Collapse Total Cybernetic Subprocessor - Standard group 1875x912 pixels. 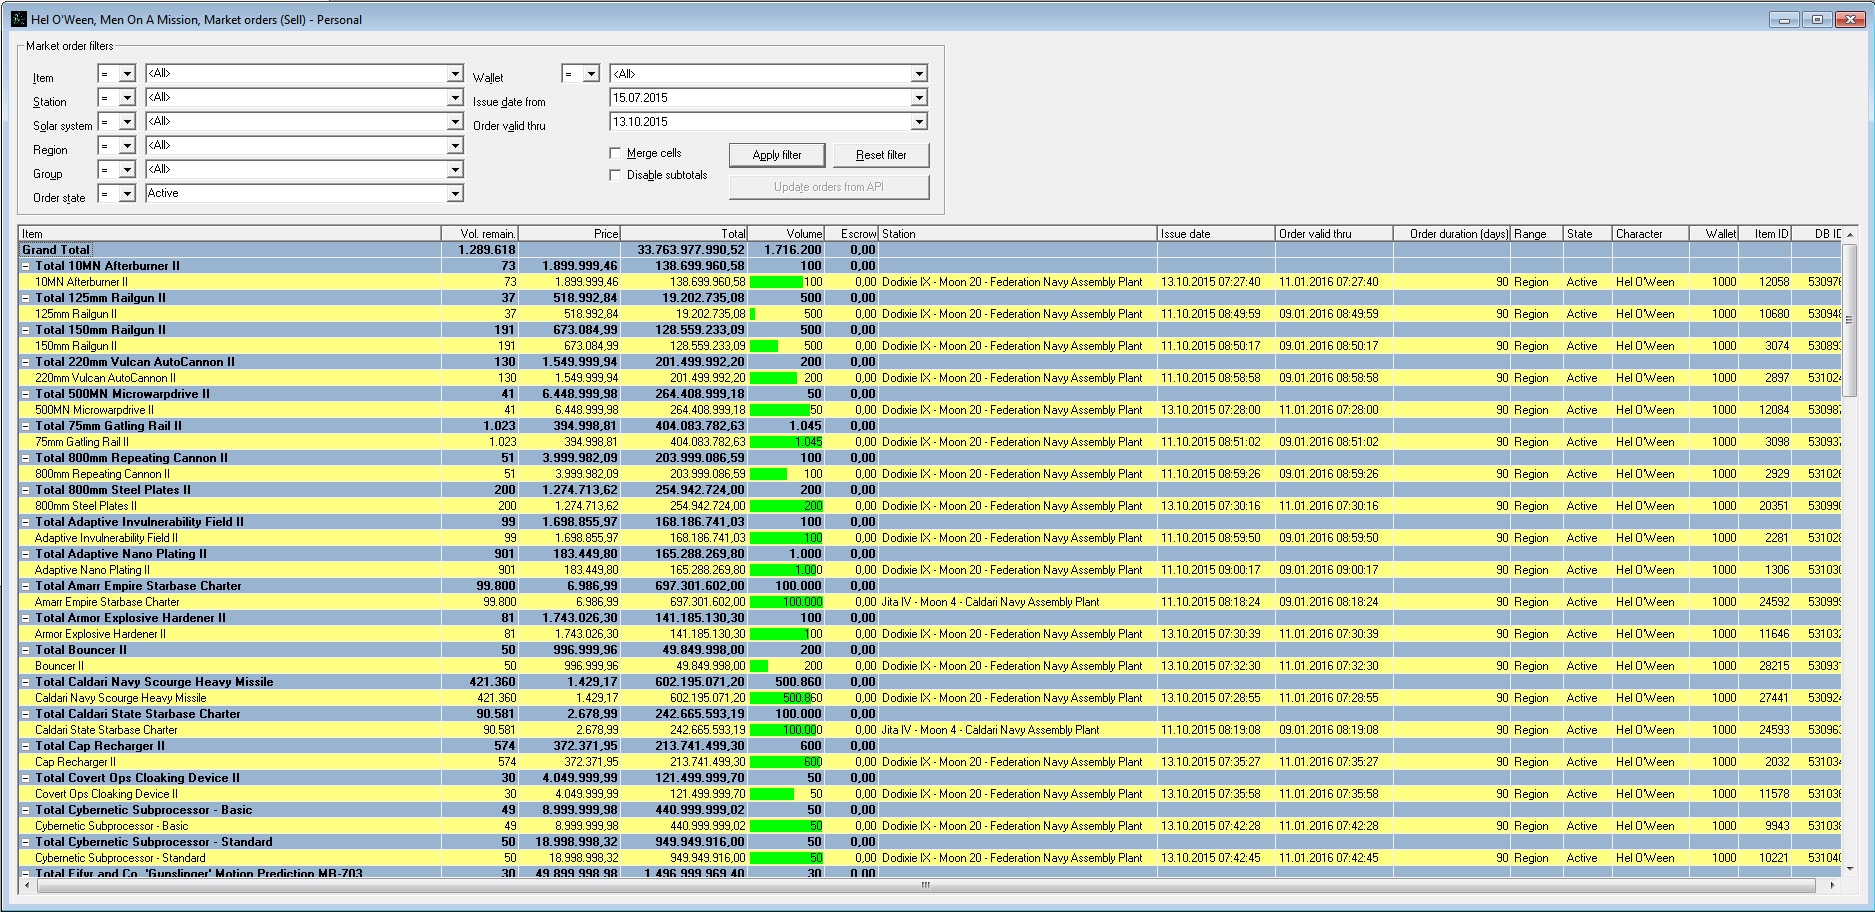click(x=26, y=842)
